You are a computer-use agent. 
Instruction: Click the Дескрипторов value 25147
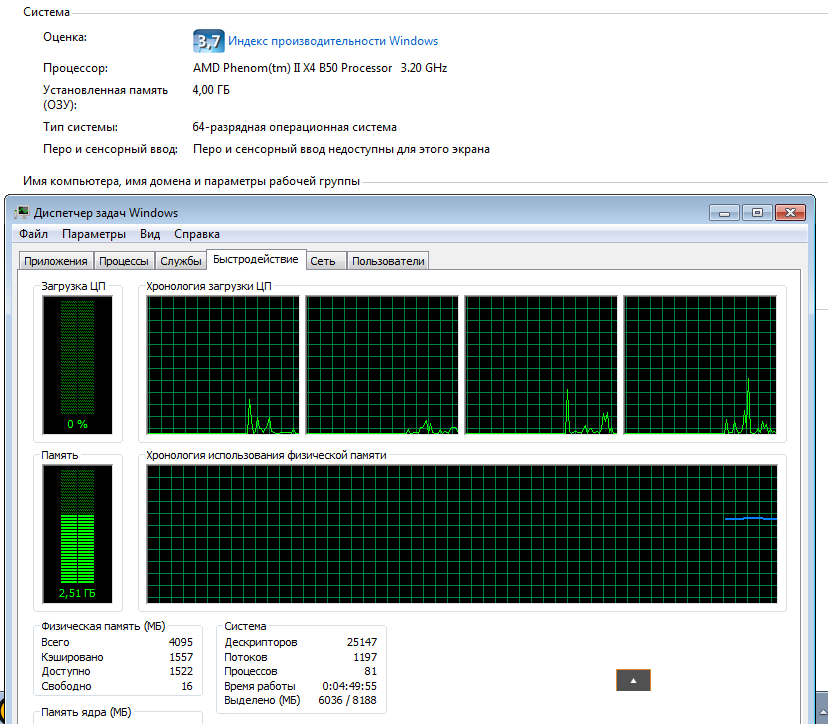[362, 642]
